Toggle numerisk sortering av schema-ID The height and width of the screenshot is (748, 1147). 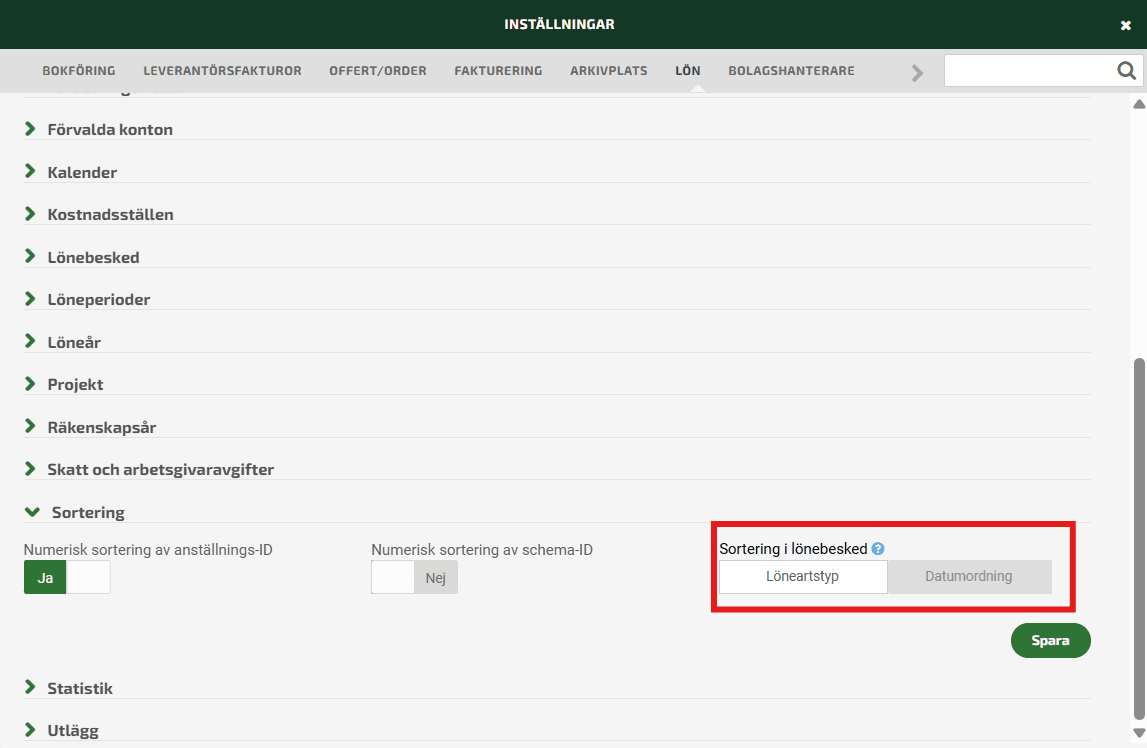(414, 578)
